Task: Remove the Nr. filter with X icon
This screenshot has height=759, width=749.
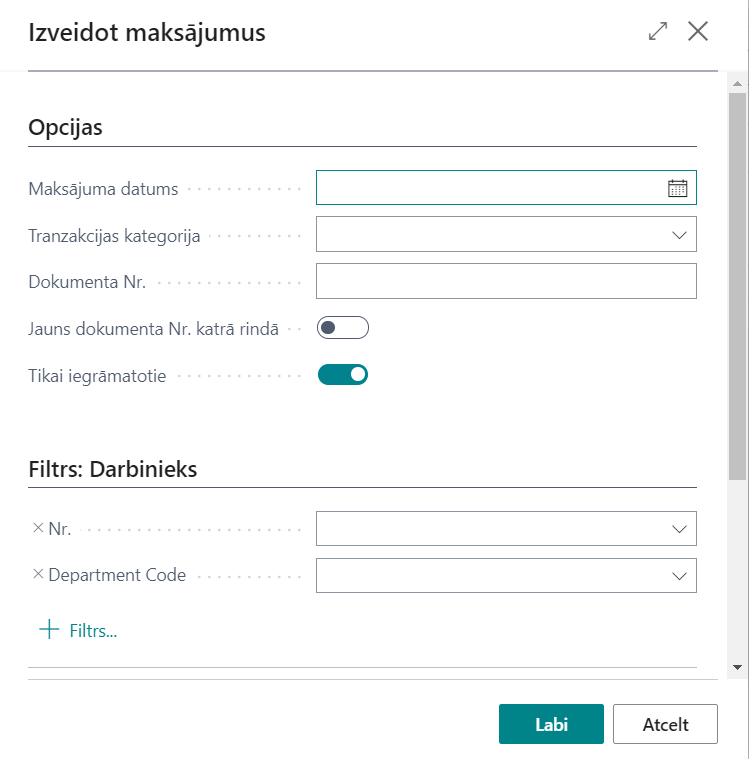Action: pos(38,528)
